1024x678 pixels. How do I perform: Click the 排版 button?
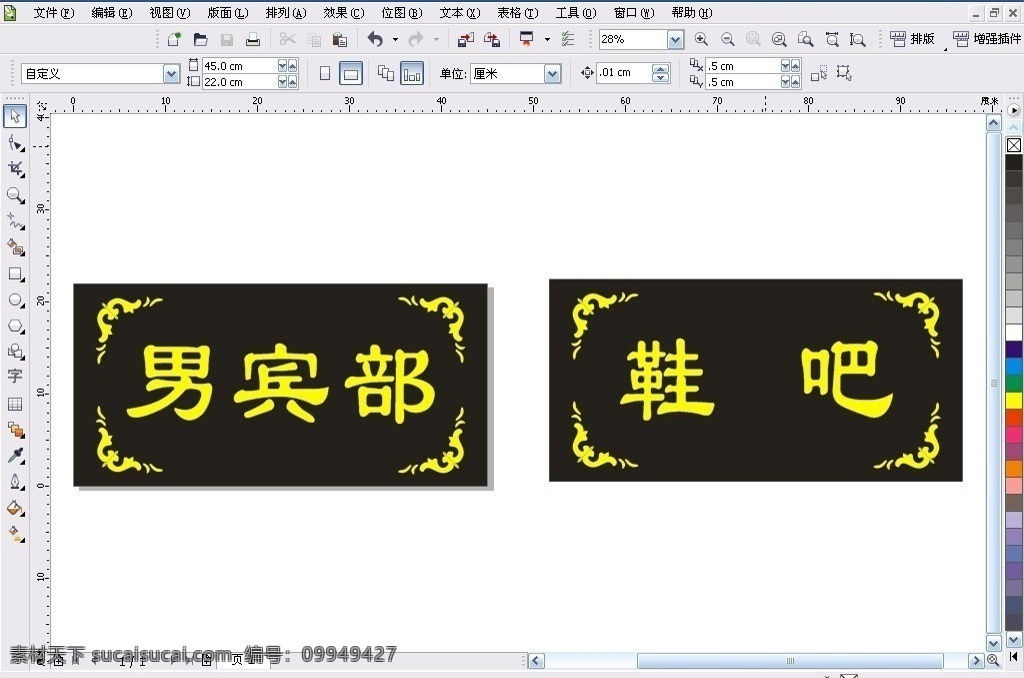(912, 39)
